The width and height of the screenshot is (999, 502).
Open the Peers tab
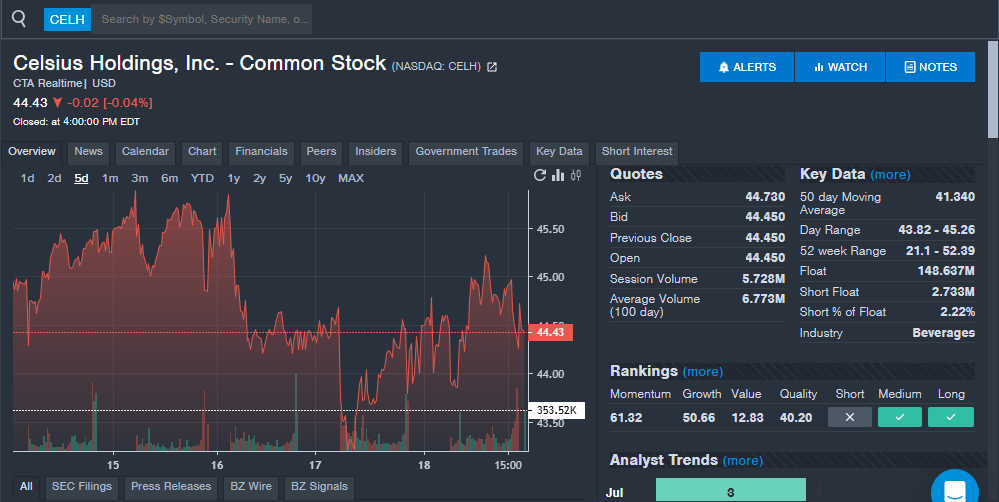(x=321, y=152)
